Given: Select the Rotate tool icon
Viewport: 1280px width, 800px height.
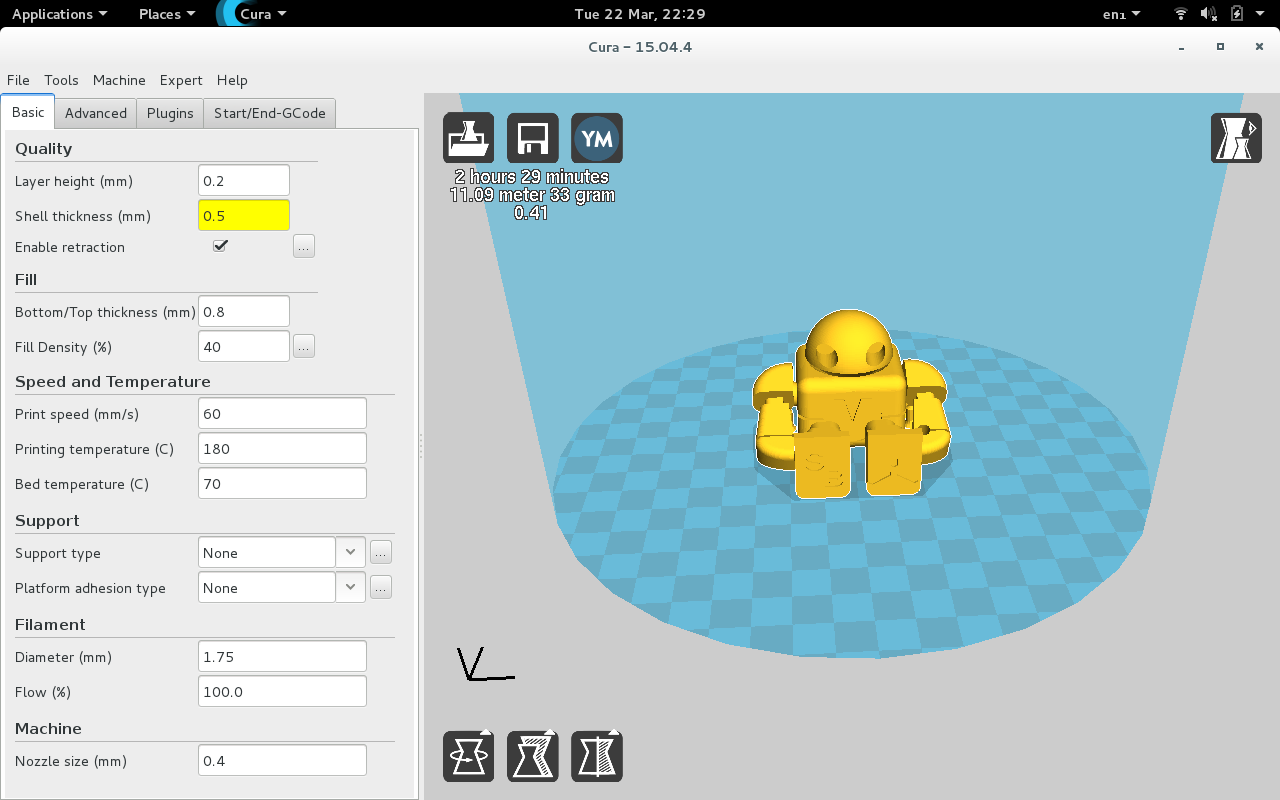Looking at the screenshot, I should (468, 756).
